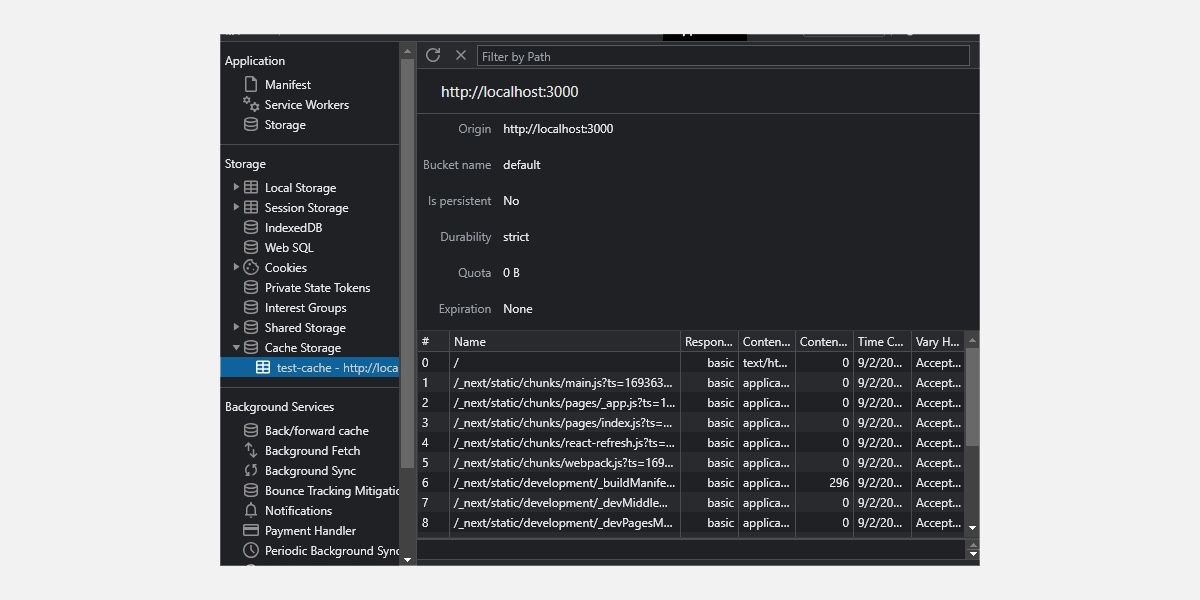Expand the Session Storage tree node
This screenshot has width=1200, height=600.
click(236, 208)
